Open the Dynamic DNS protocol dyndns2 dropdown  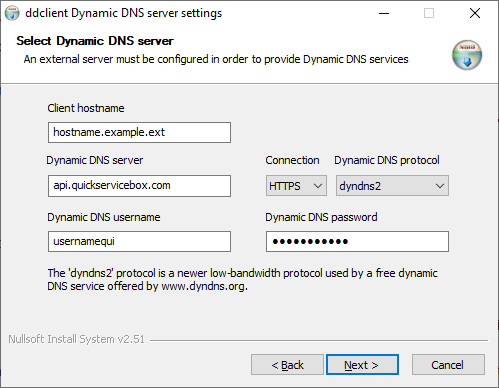coord(392,186)
